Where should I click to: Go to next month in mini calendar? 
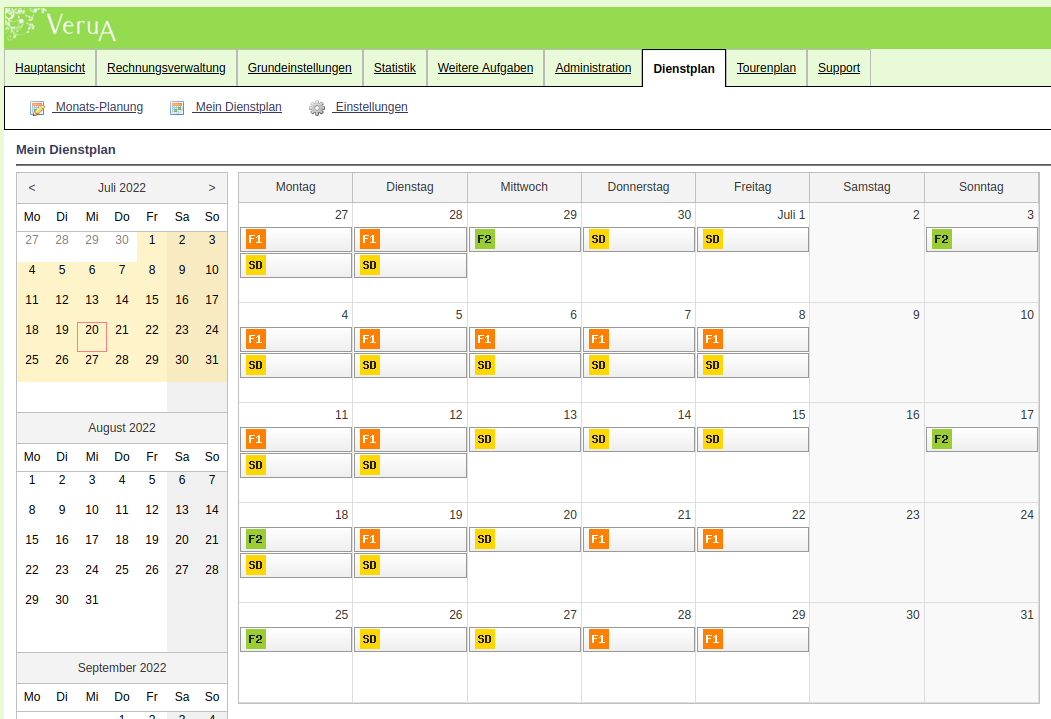click(211, 188)
